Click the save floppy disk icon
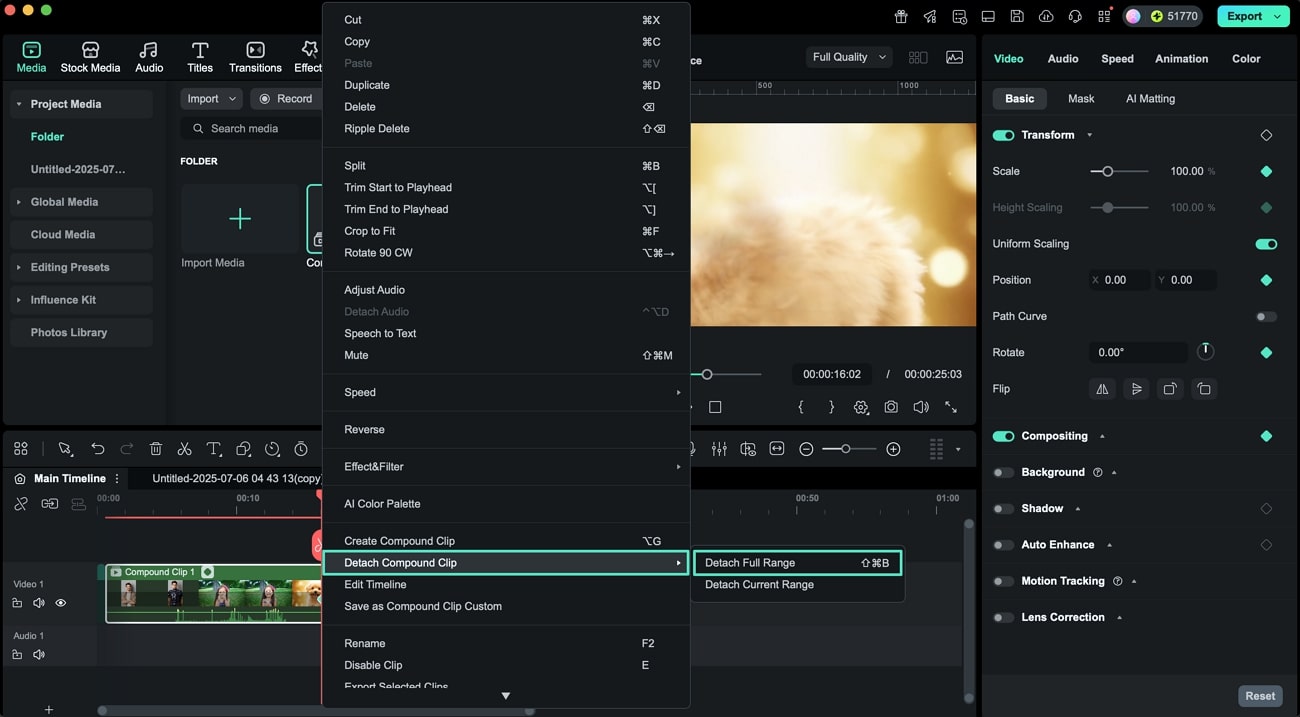Screen dimensions: 1300x717 1017,16
